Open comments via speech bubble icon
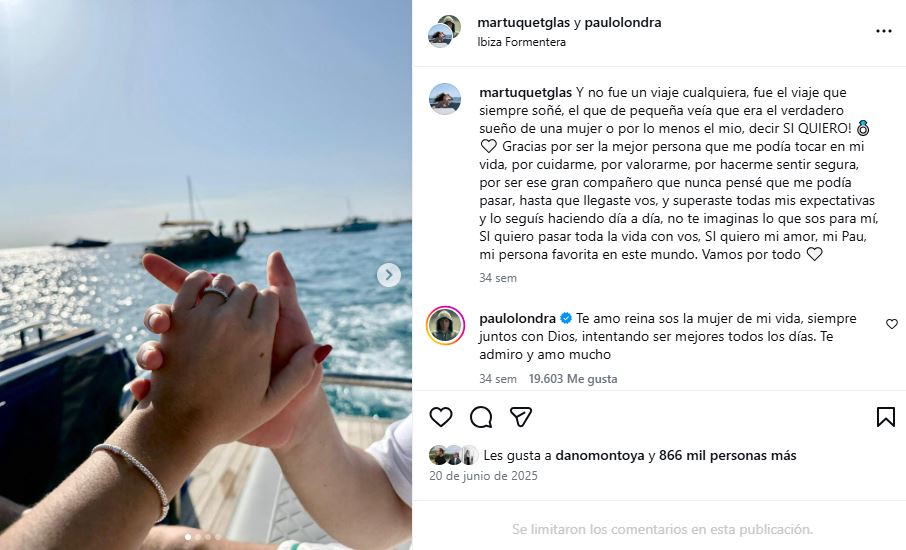 point(481,417)
